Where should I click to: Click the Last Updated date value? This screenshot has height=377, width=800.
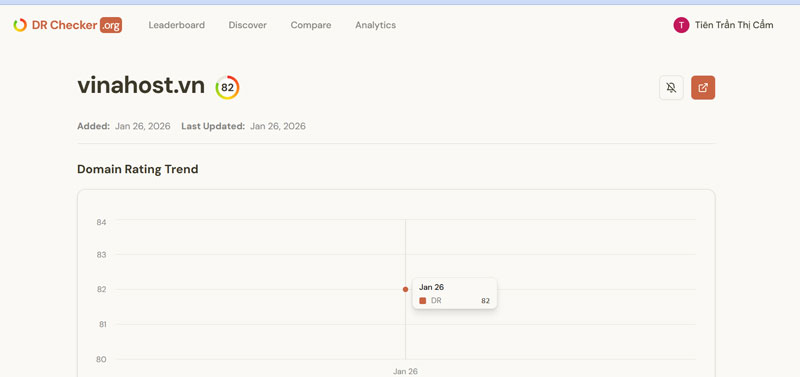(x=278, y=127)
